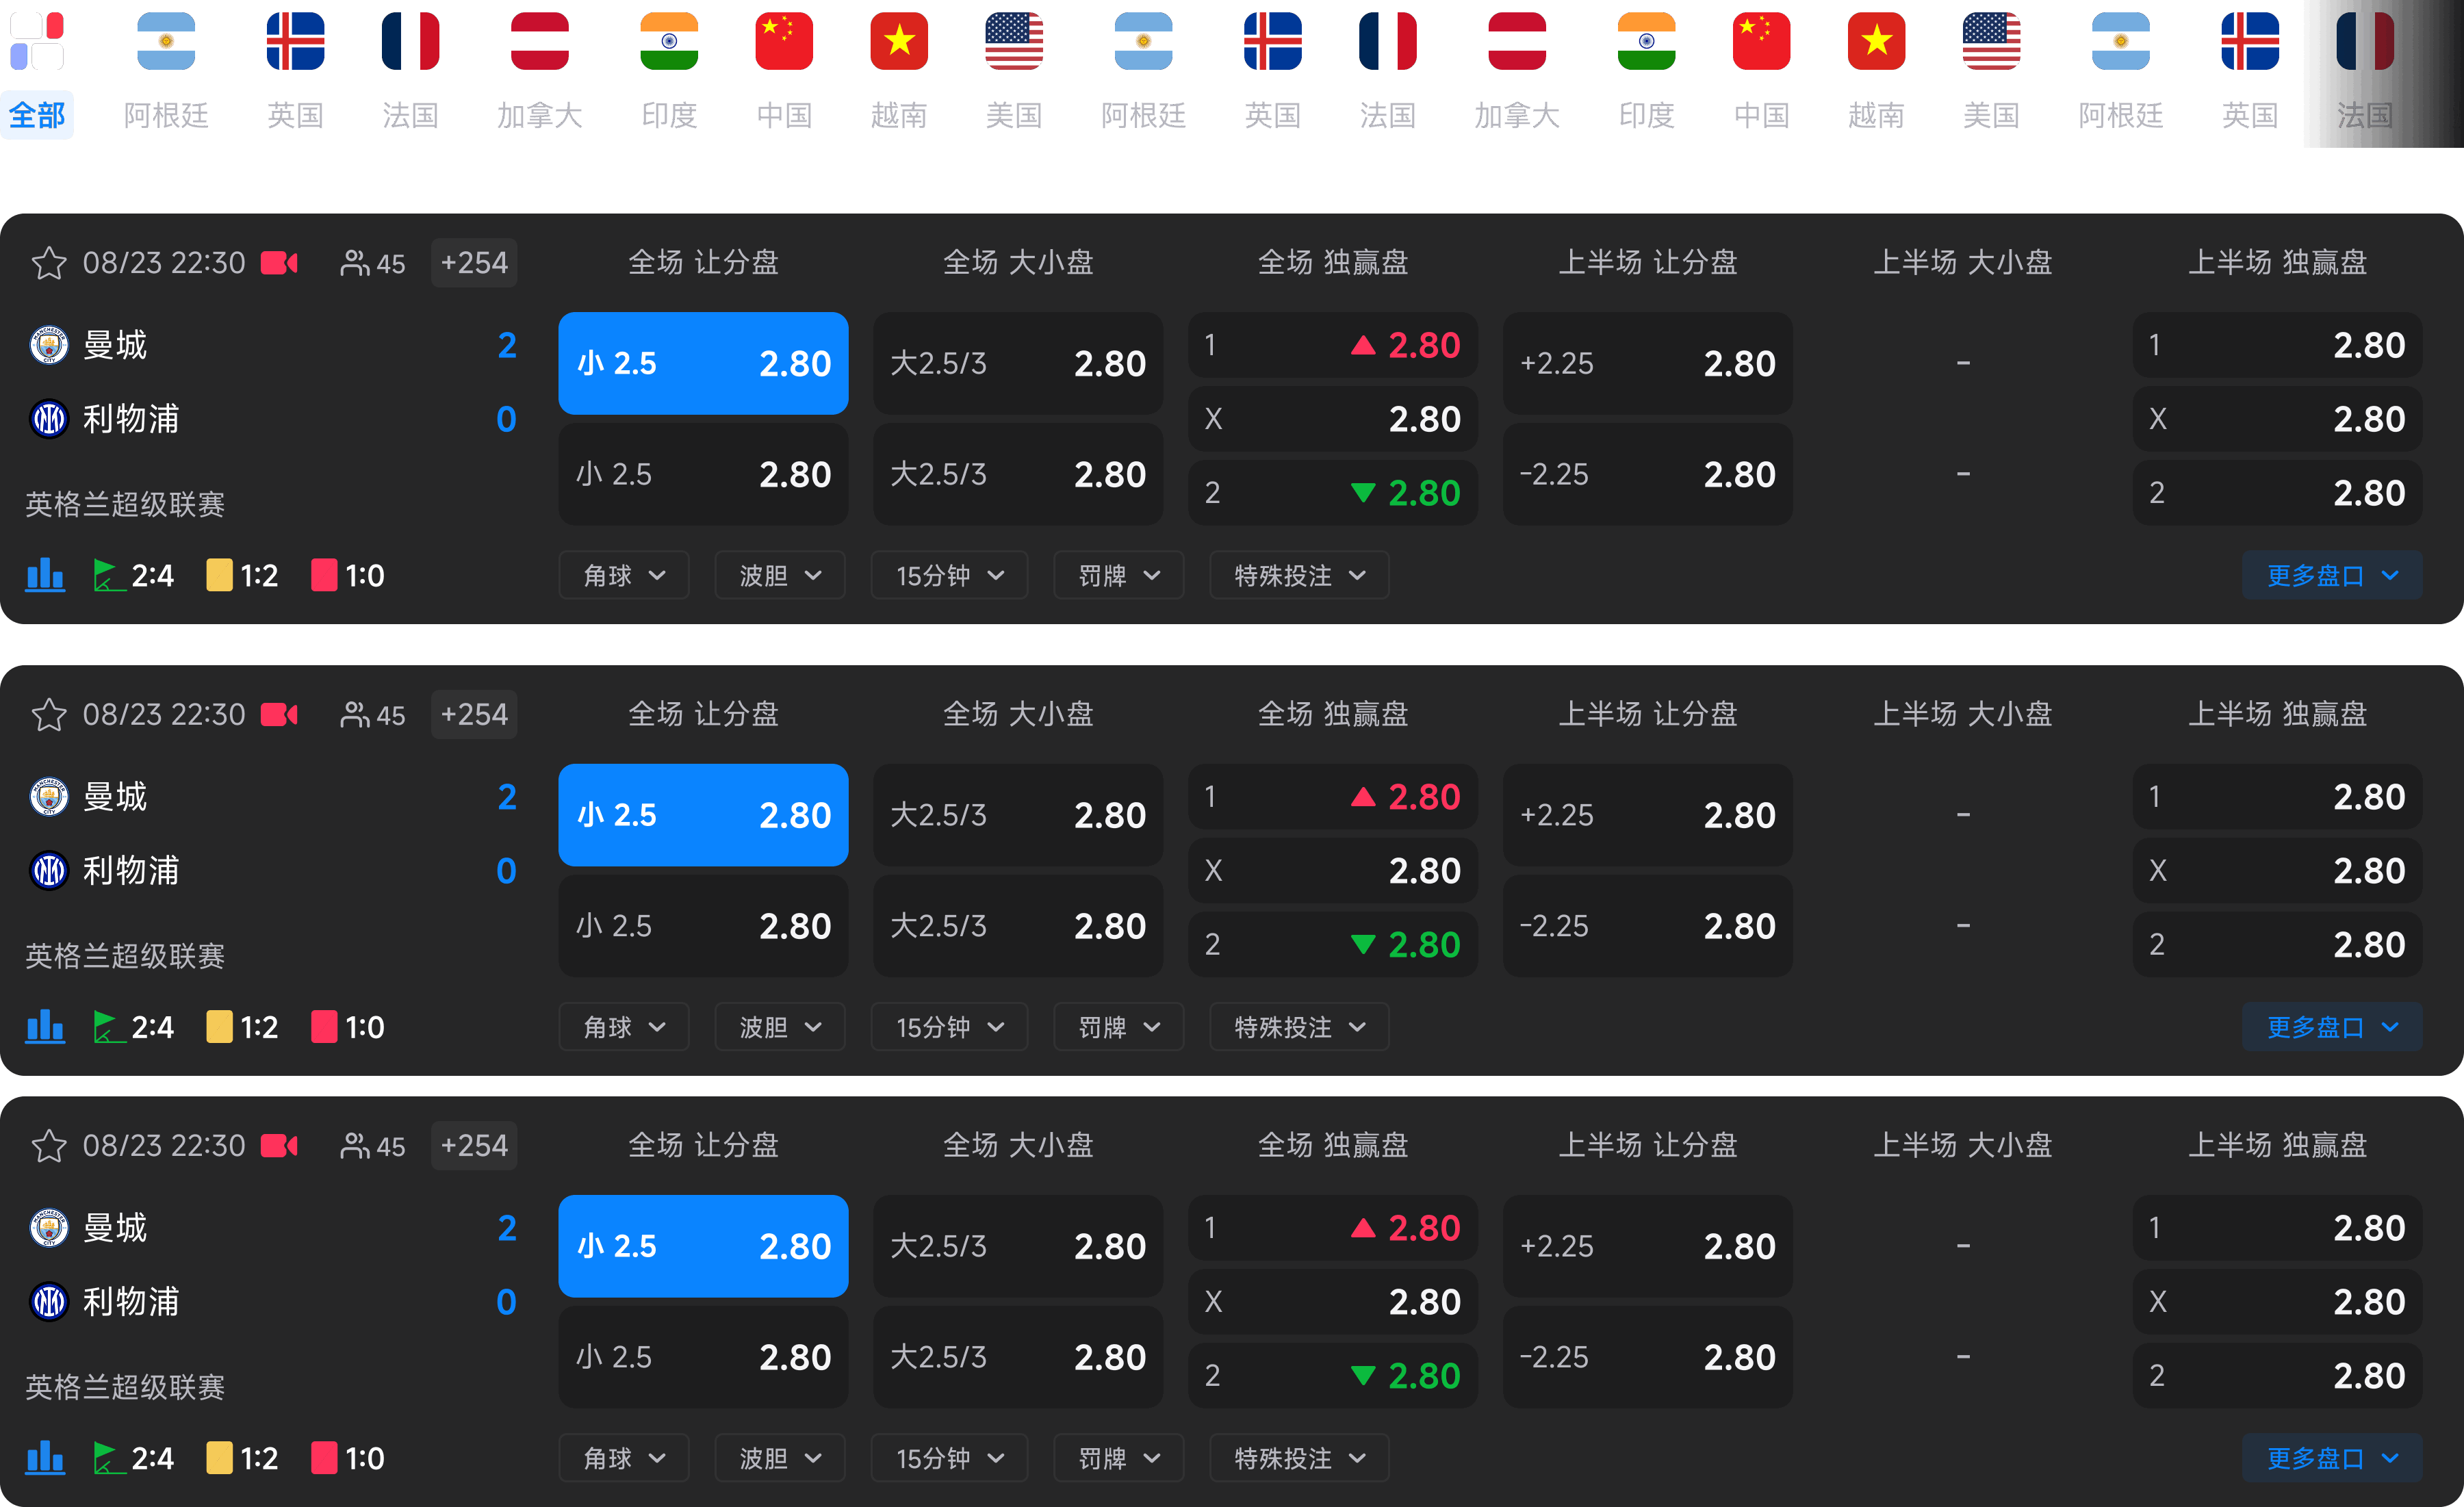Click +254 more markets in second match
Viewport: 2464px width, 1507px height.
[474, 715]
